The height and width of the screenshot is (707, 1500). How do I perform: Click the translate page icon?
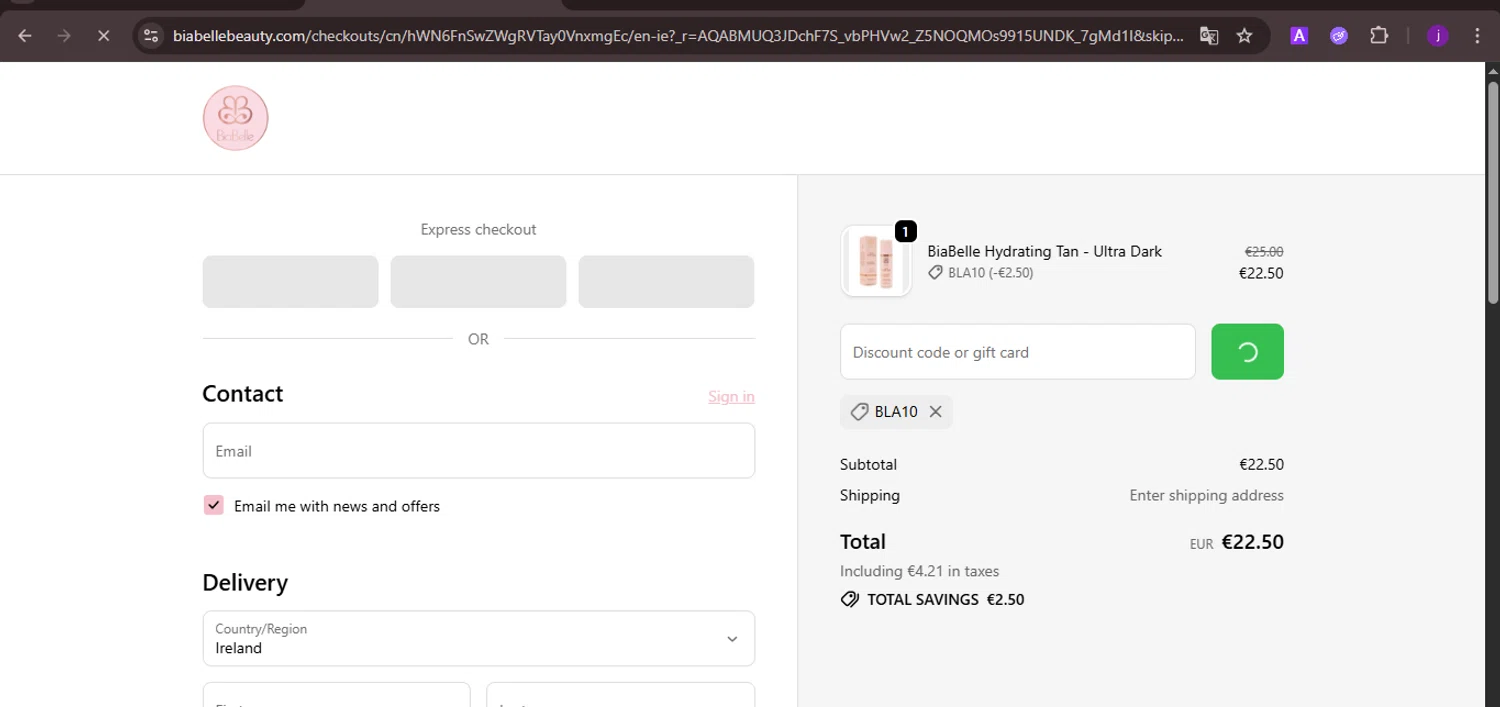(x=1209, y=36)
